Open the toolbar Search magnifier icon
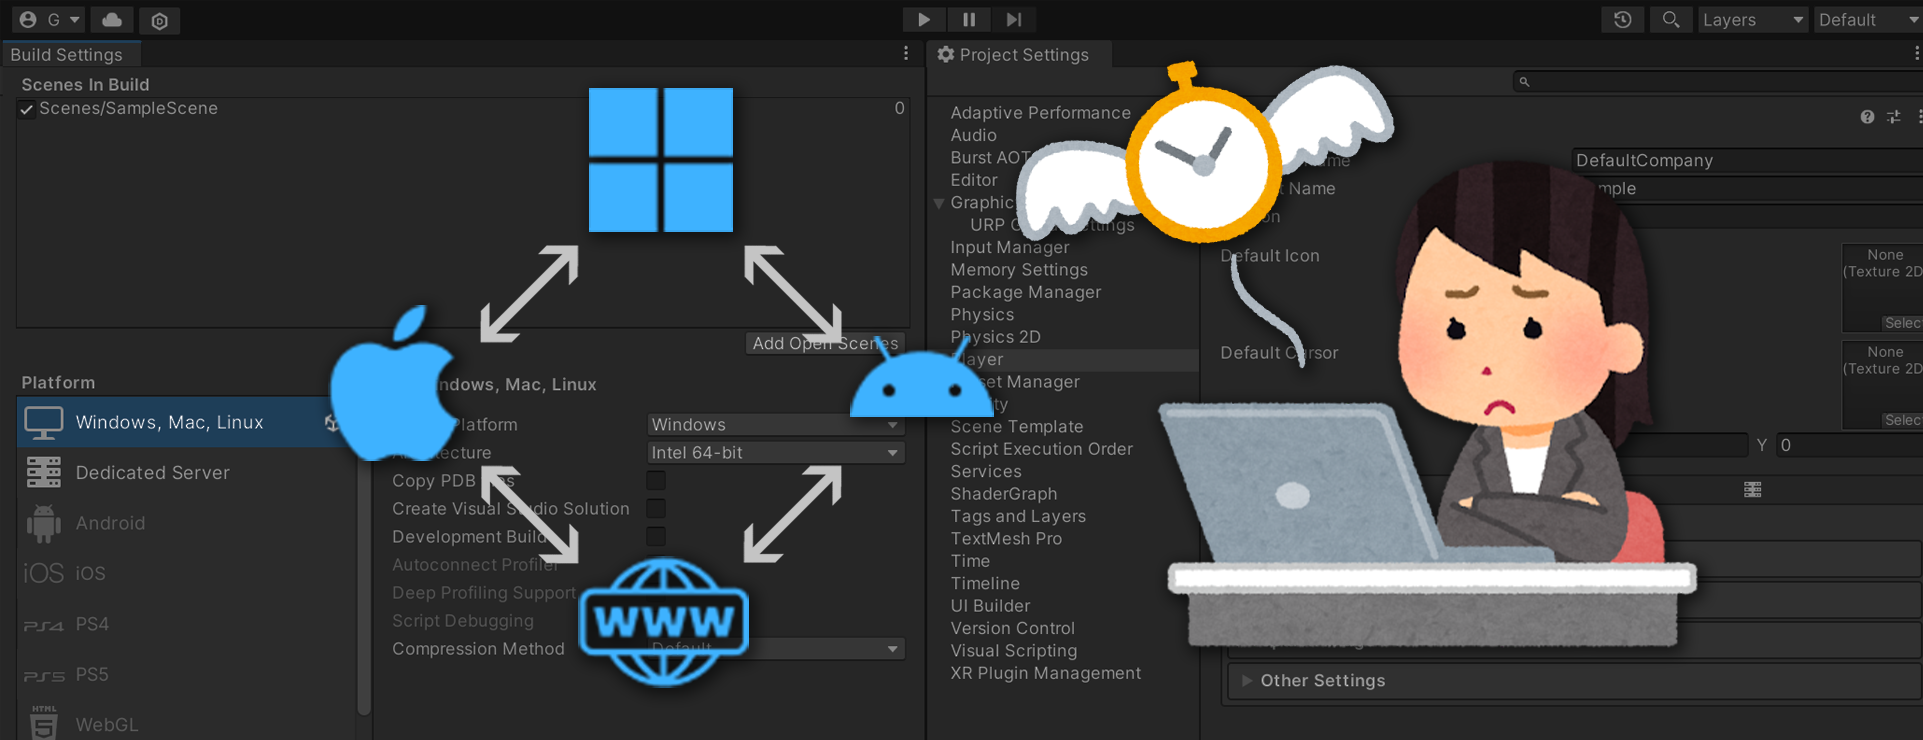Screen dimensions: 1923x740 [x=1670, y=20]
